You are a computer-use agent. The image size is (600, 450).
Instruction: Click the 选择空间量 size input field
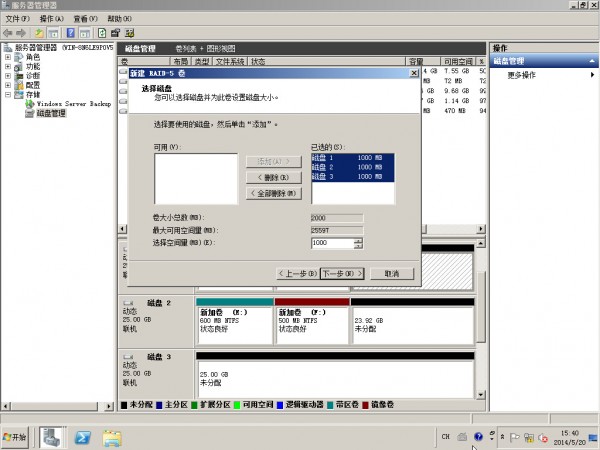pos(331,243)
